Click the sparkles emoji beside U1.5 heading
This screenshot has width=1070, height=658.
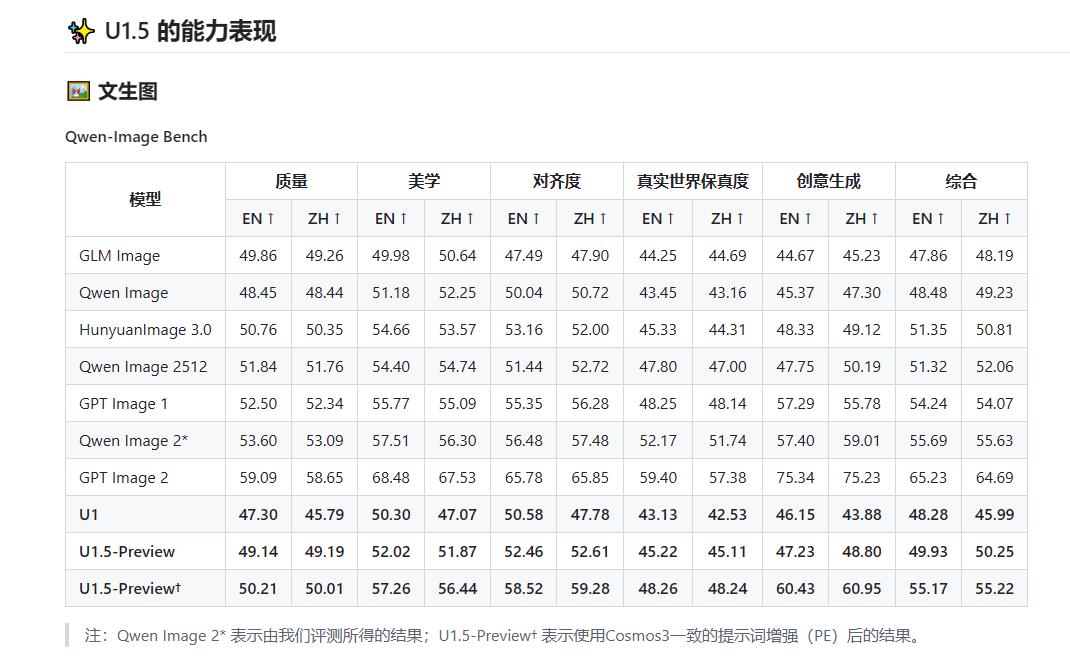(81, 31)
